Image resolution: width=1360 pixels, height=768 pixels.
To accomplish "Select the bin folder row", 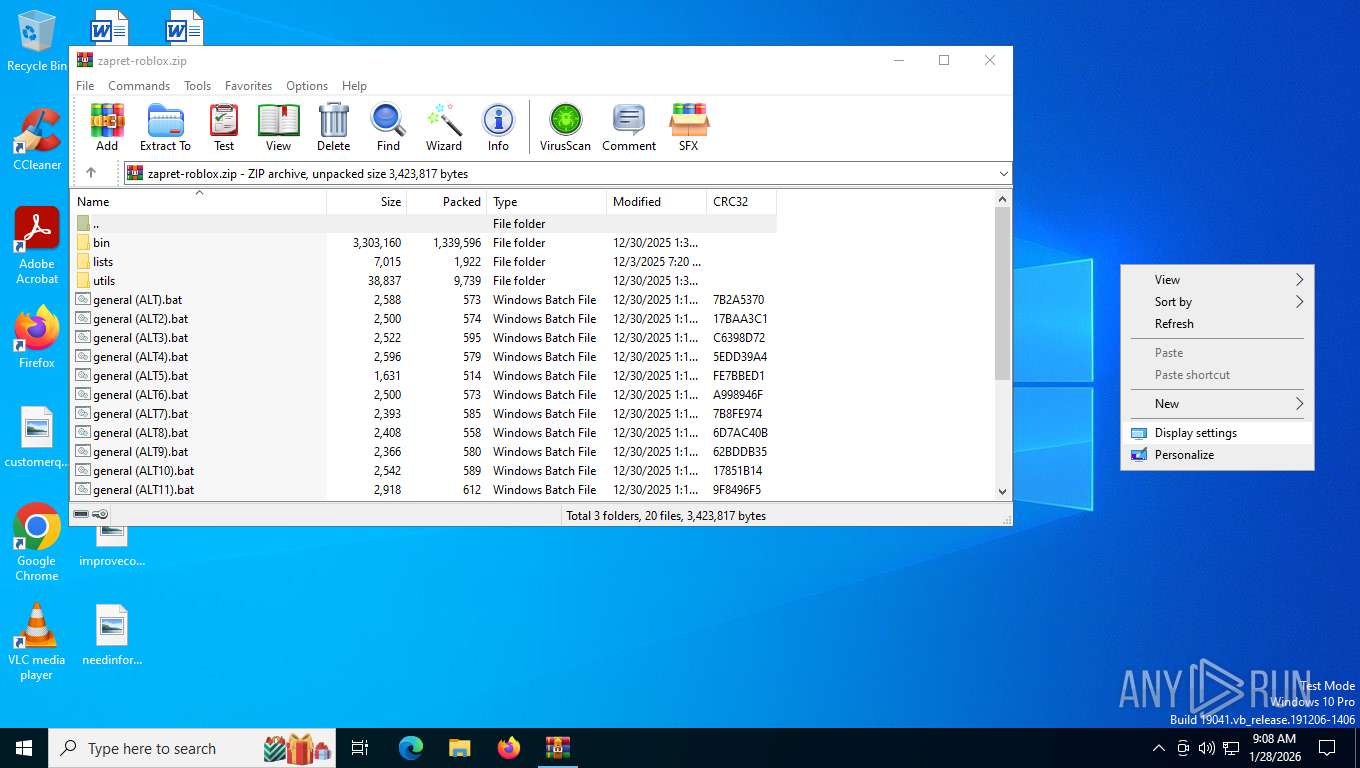I will pyautogui.click(x=423, y=243).
